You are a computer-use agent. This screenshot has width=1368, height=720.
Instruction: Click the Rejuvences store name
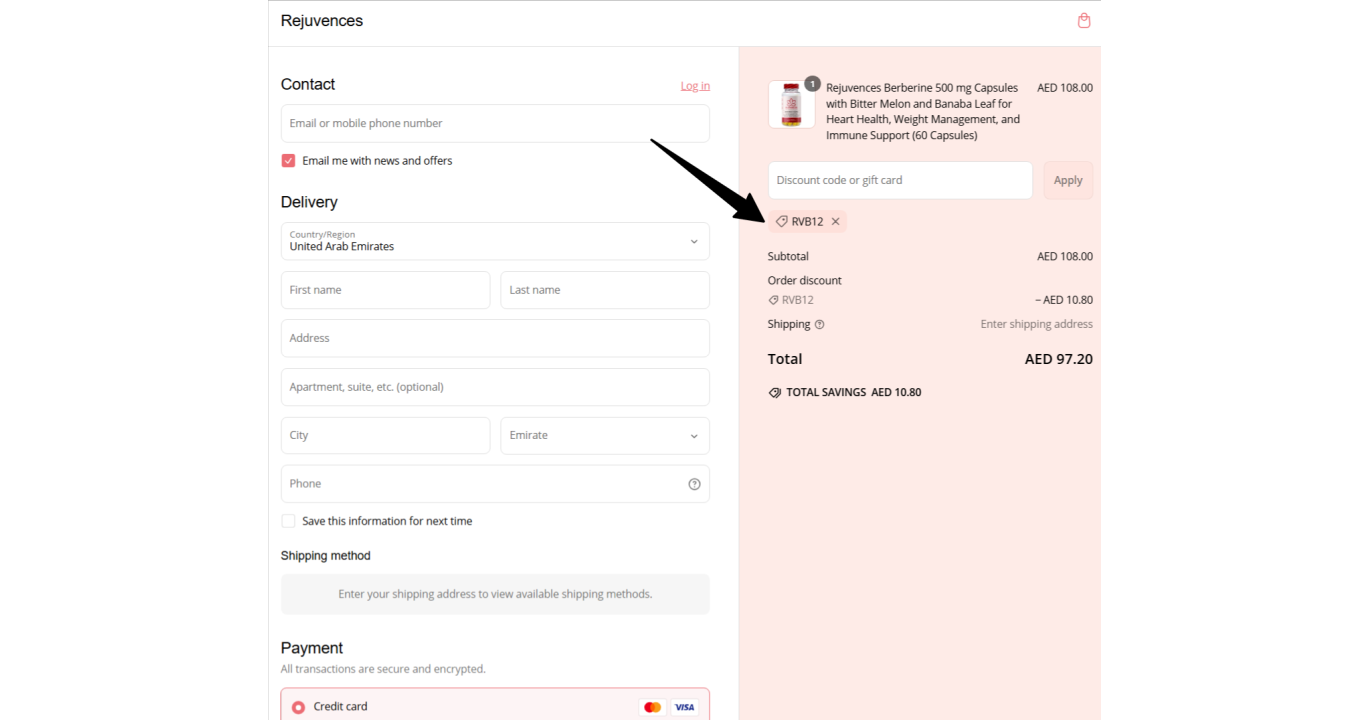[x=322, y=21]
